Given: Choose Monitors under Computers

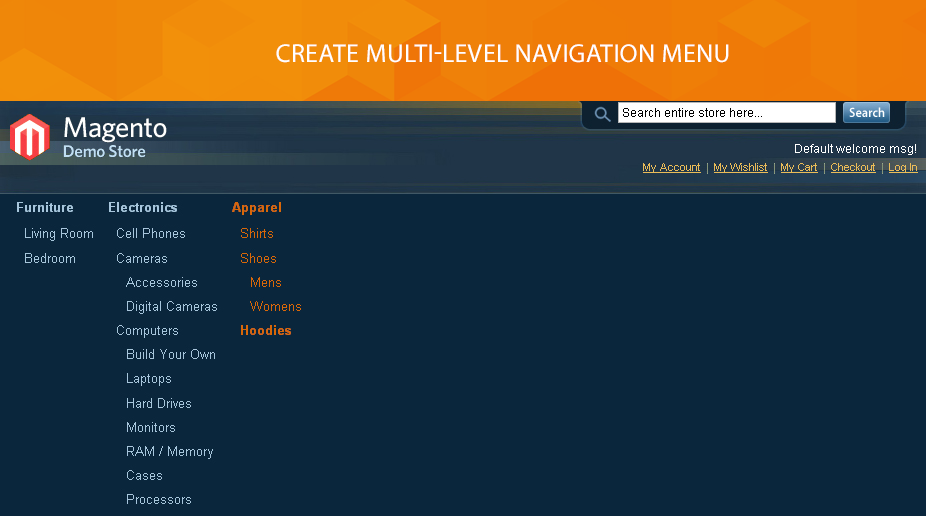Looking at the screenshot, I should [x=151, y=427].
